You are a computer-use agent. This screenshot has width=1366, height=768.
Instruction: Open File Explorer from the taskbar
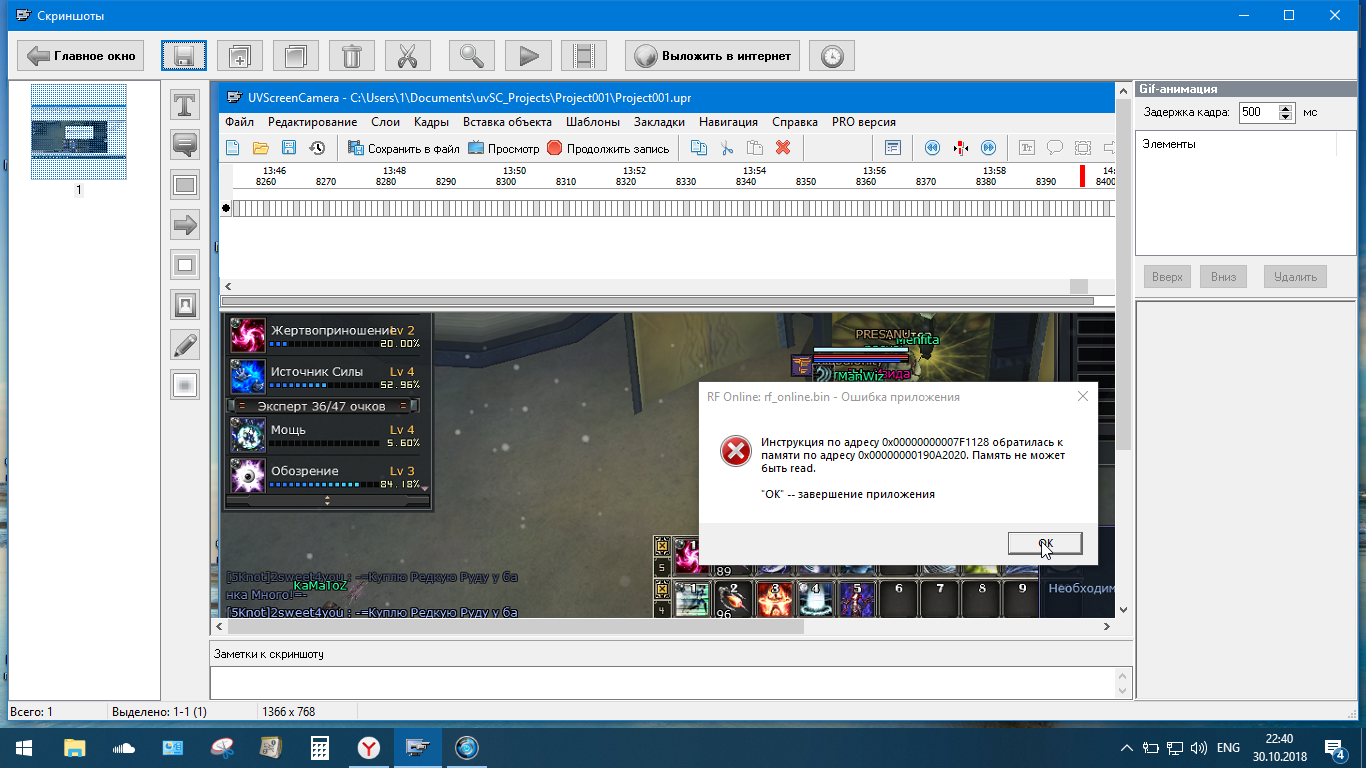[x=75, y=748]
